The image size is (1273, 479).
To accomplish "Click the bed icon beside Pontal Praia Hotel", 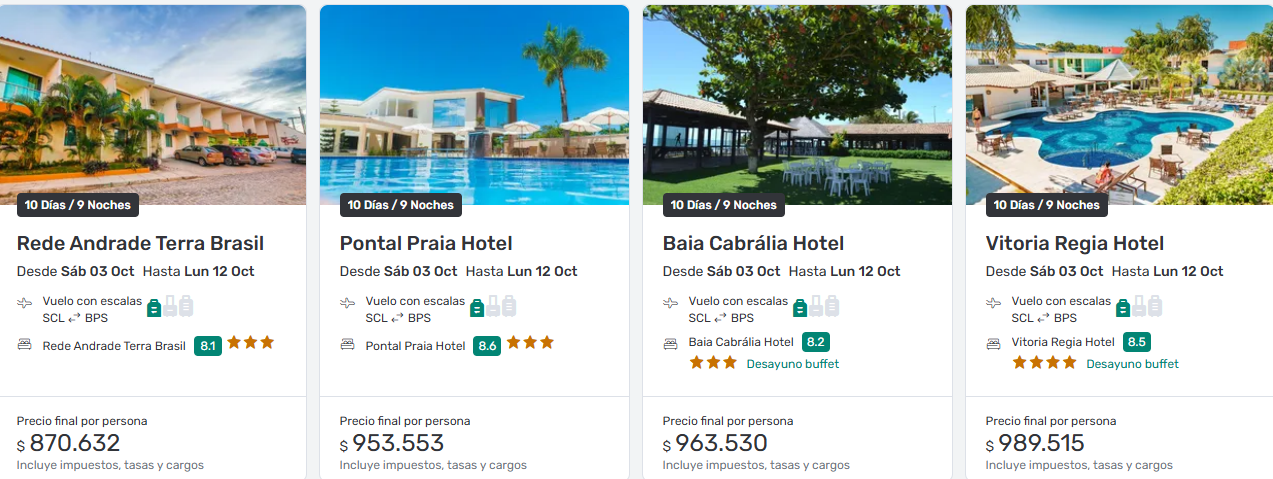I will coord(348,345).
